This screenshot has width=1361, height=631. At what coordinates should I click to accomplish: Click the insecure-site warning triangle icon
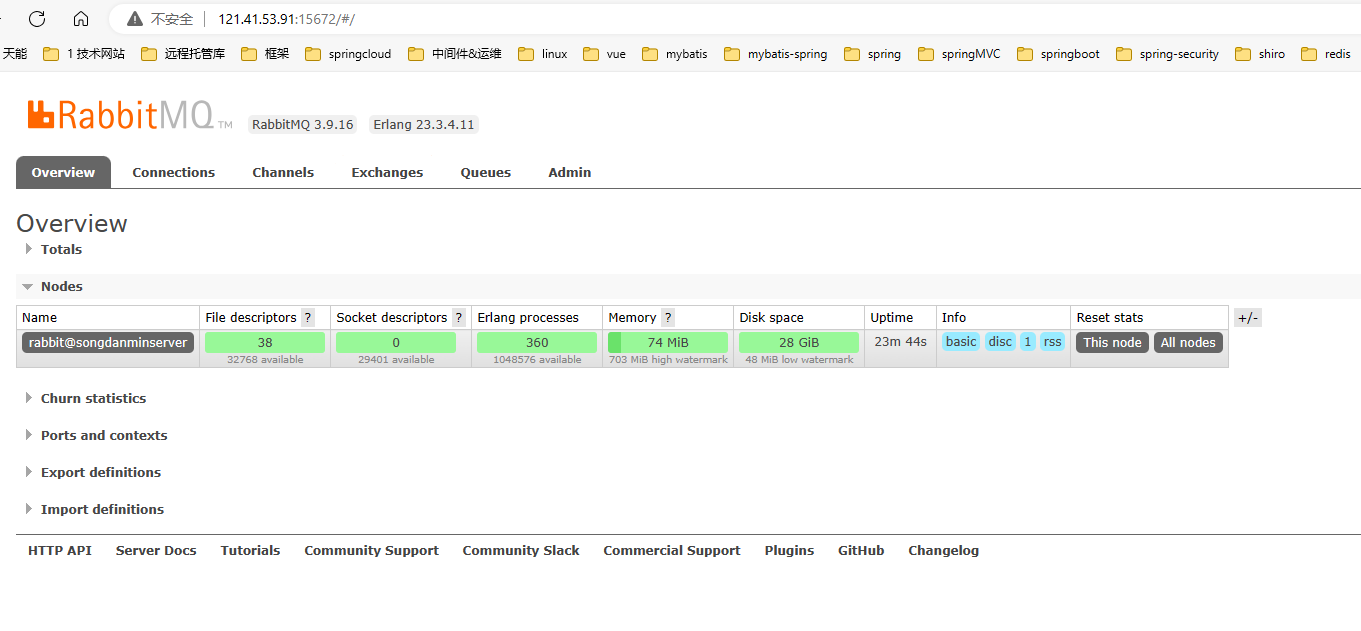point(135,18)
